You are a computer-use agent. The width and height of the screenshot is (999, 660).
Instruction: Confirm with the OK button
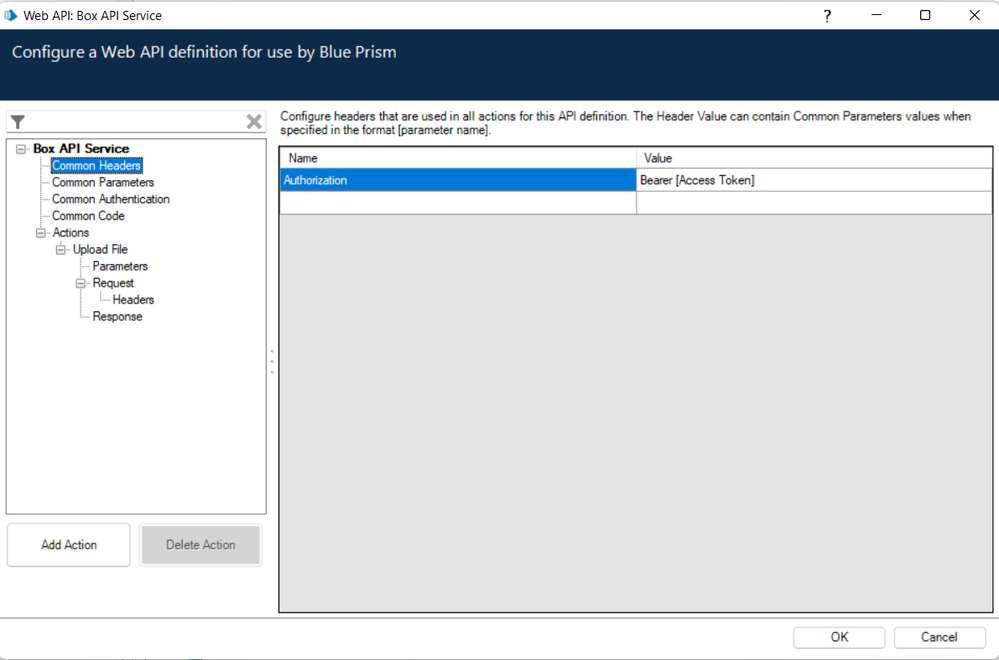pos(839,637)
